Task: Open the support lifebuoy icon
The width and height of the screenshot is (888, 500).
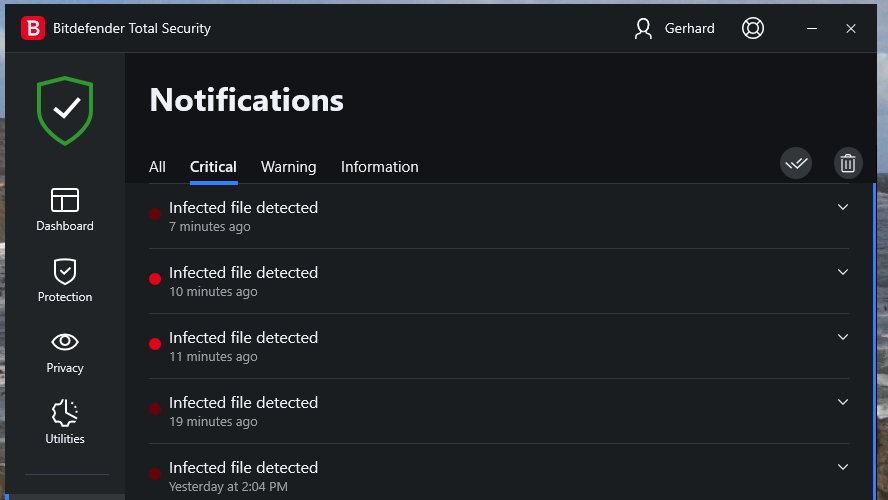Action: point(753,28)
